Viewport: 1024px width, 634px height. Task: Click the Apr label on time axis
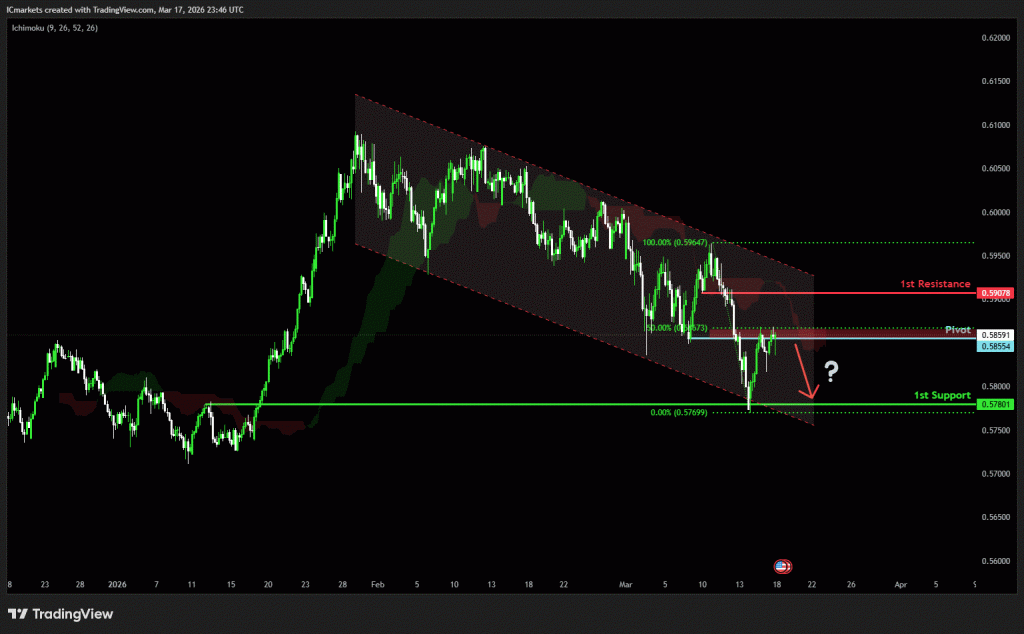pyautogui.click(x=900, y=582)
